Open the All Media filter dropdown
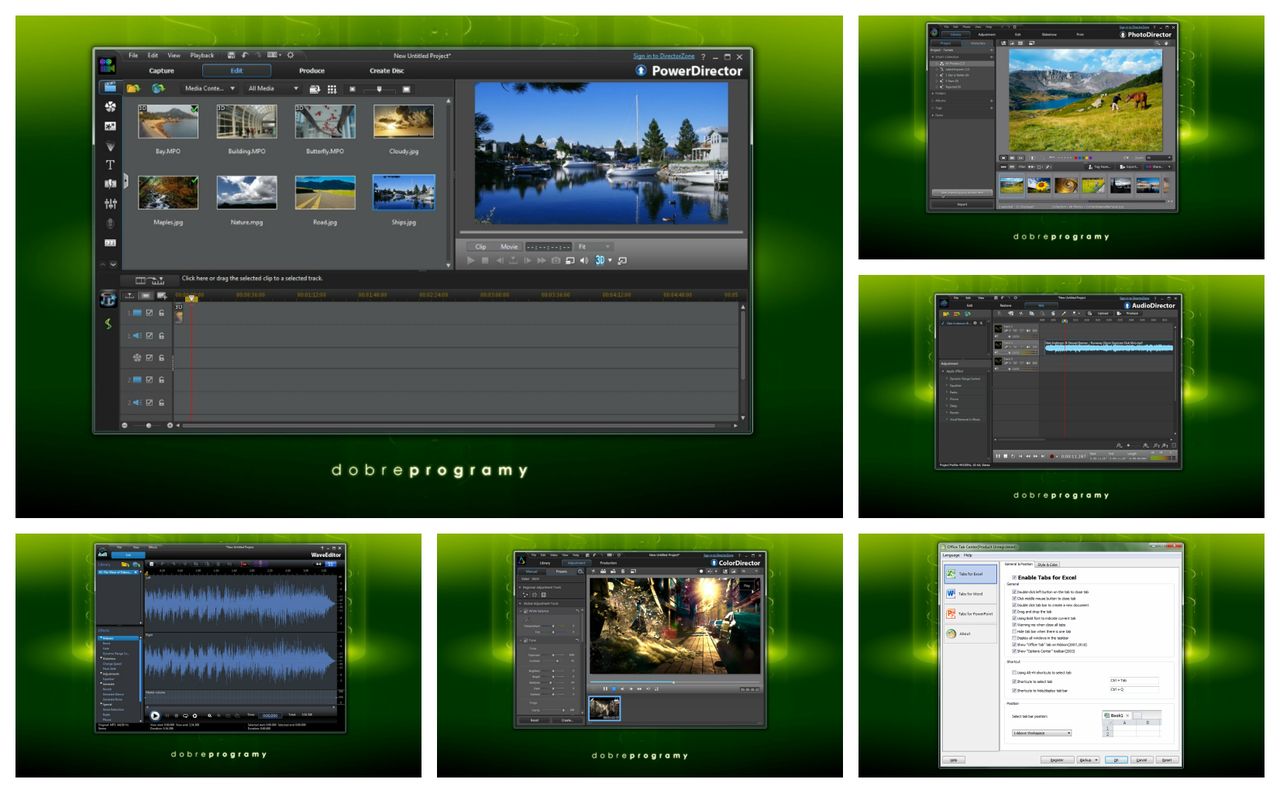The width and height of the screenshot is (1280, 793). (x=272, y=88)
